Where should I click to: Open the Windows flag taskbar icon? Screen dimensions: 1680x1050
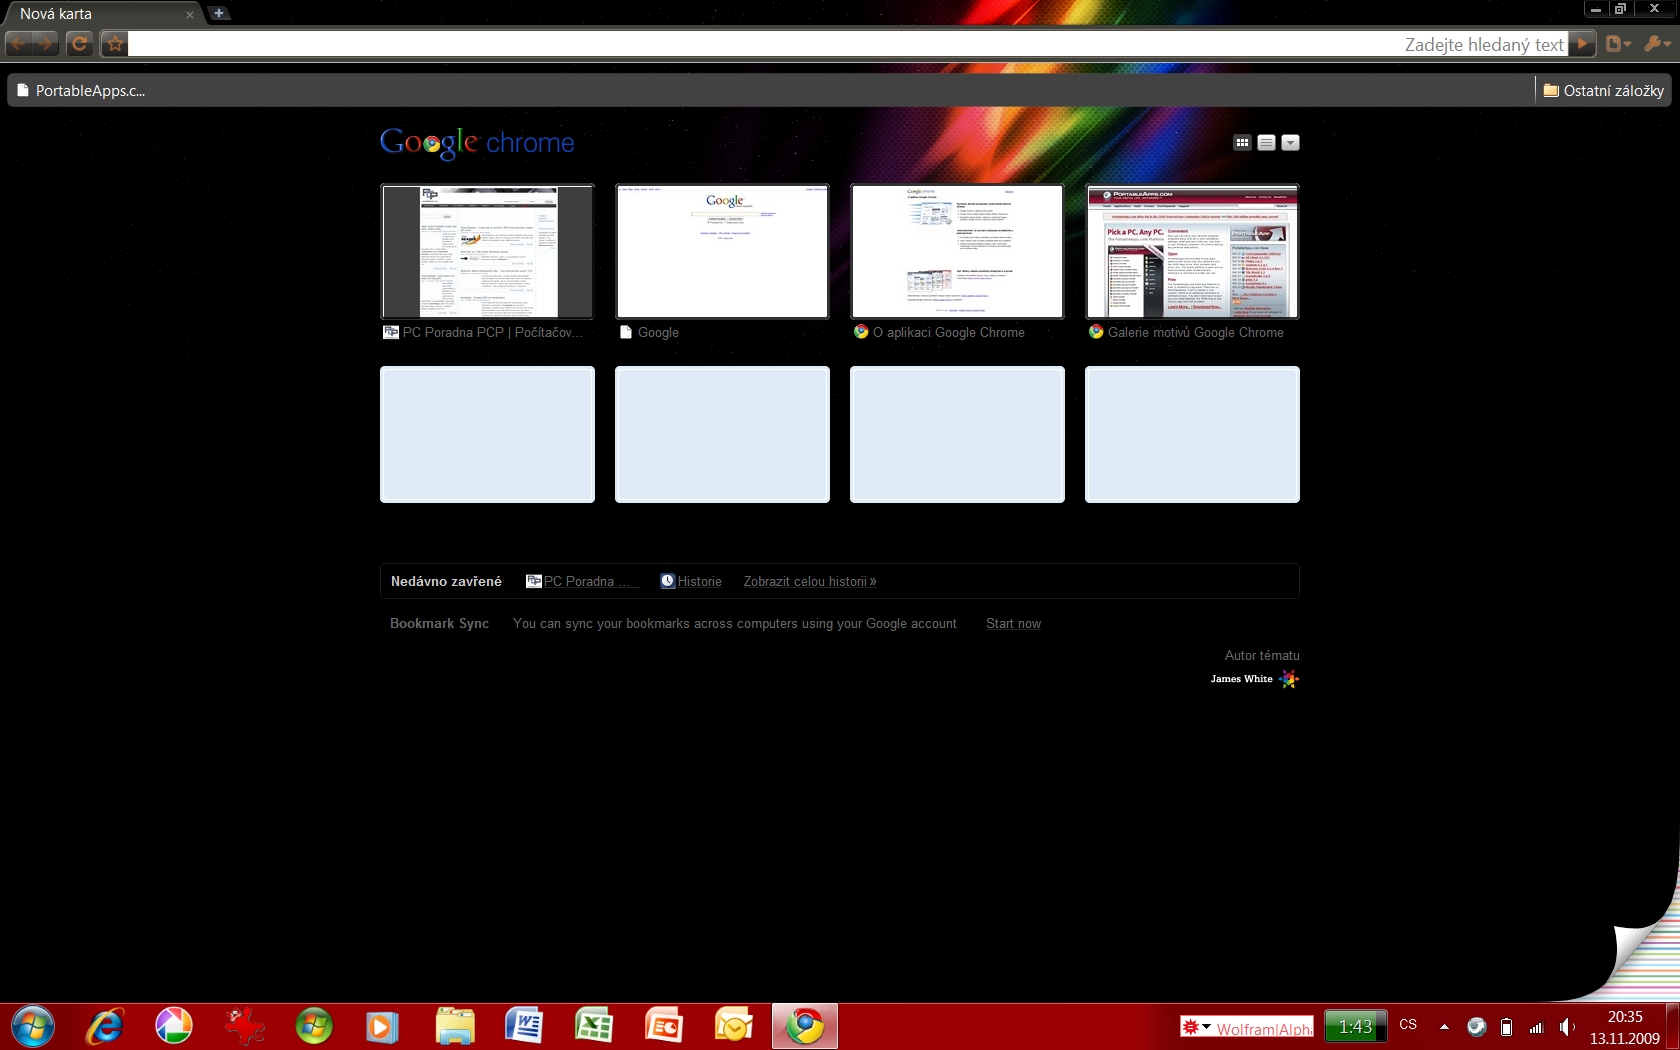(x=314, y=1026)
